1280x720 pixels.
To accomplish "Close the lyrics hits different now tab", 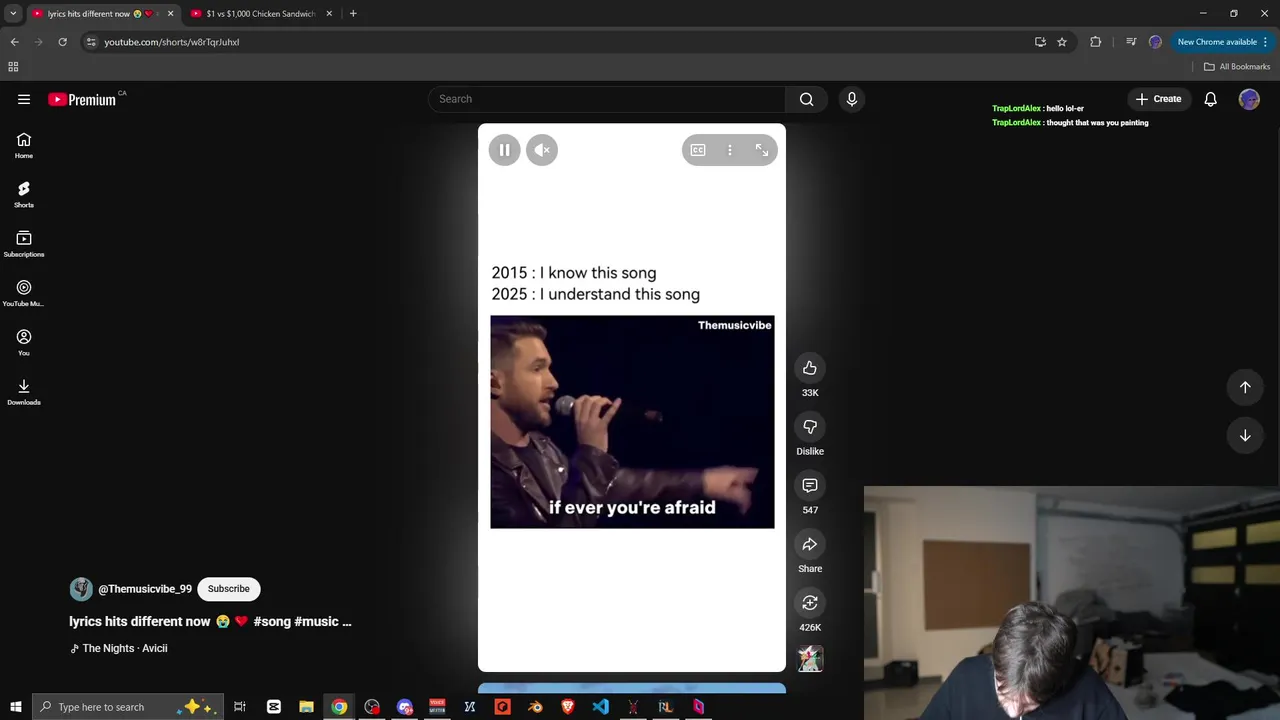I will (x=170, y=14).
